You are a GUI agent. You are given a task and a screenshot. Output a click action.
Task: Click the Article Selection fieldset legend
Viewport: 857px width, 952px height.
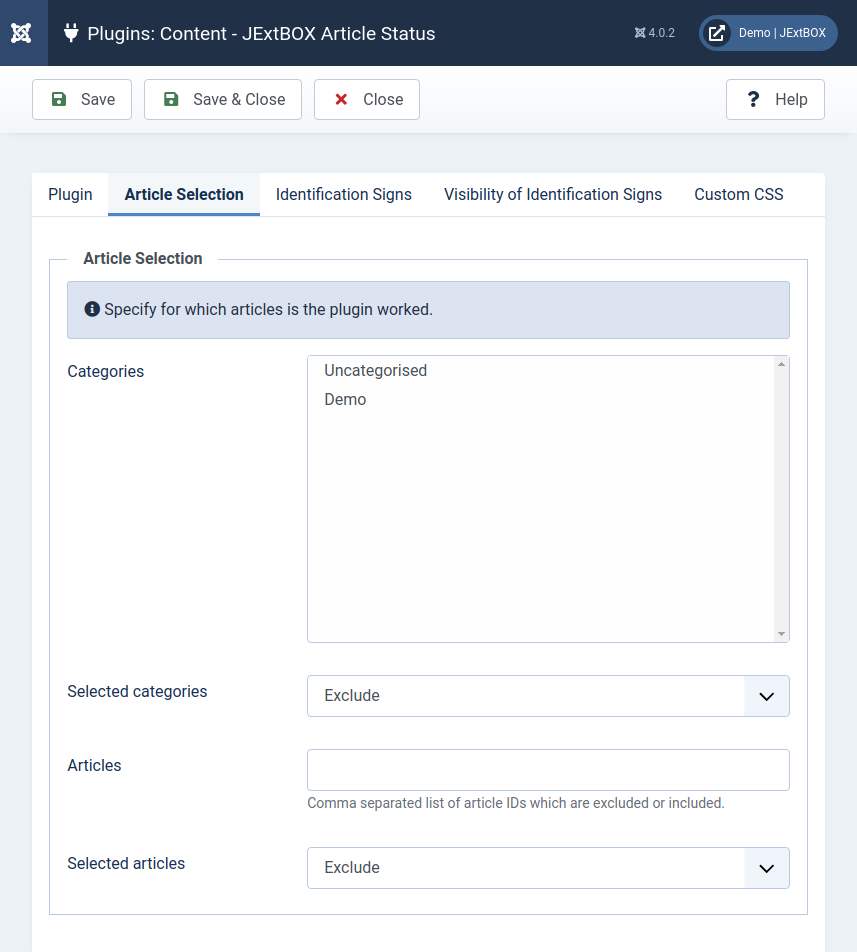tap(143, 259)
